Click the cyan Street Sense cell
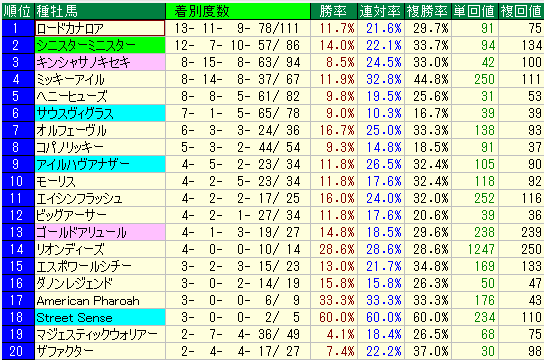This screenshot has height=360, width=544. coord(100,317)
